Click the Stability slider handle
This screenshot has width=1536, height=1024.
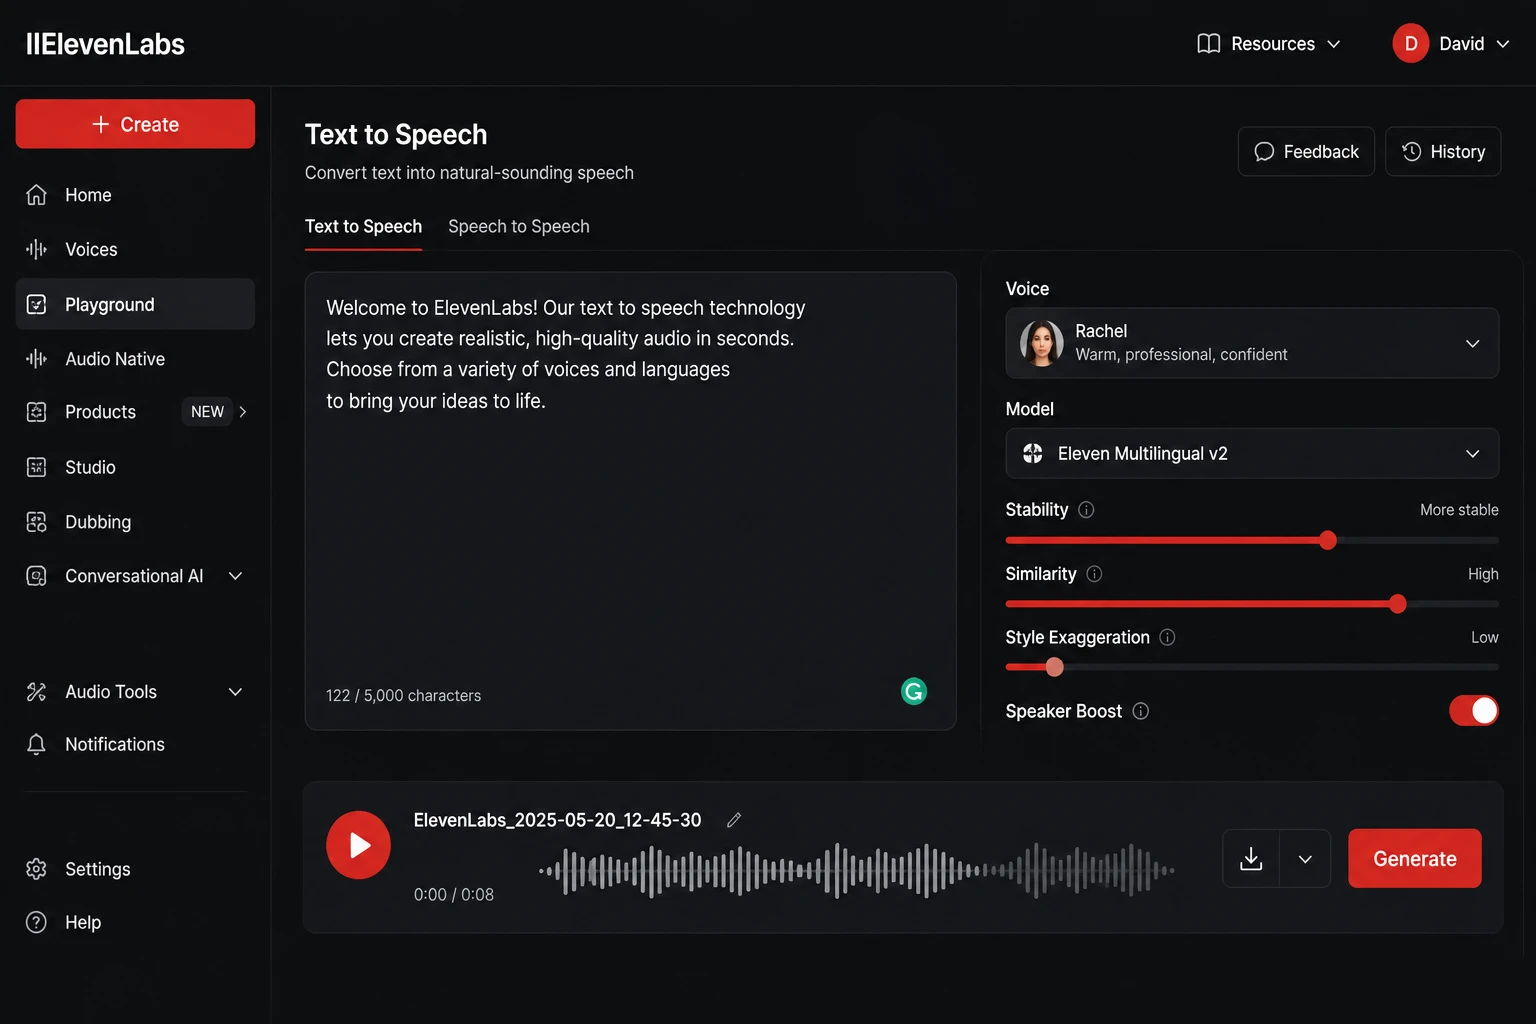[1328, 540]
